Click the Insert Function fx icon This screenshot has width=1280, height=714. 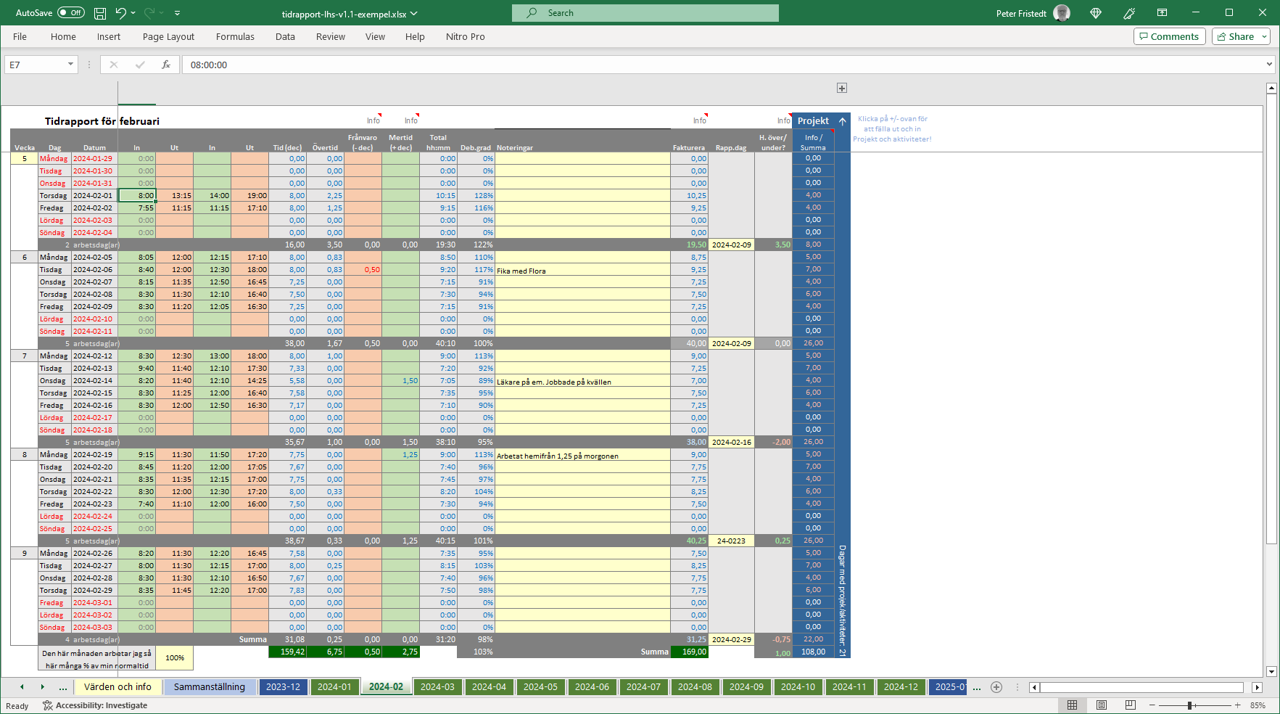tap(166, 65)
